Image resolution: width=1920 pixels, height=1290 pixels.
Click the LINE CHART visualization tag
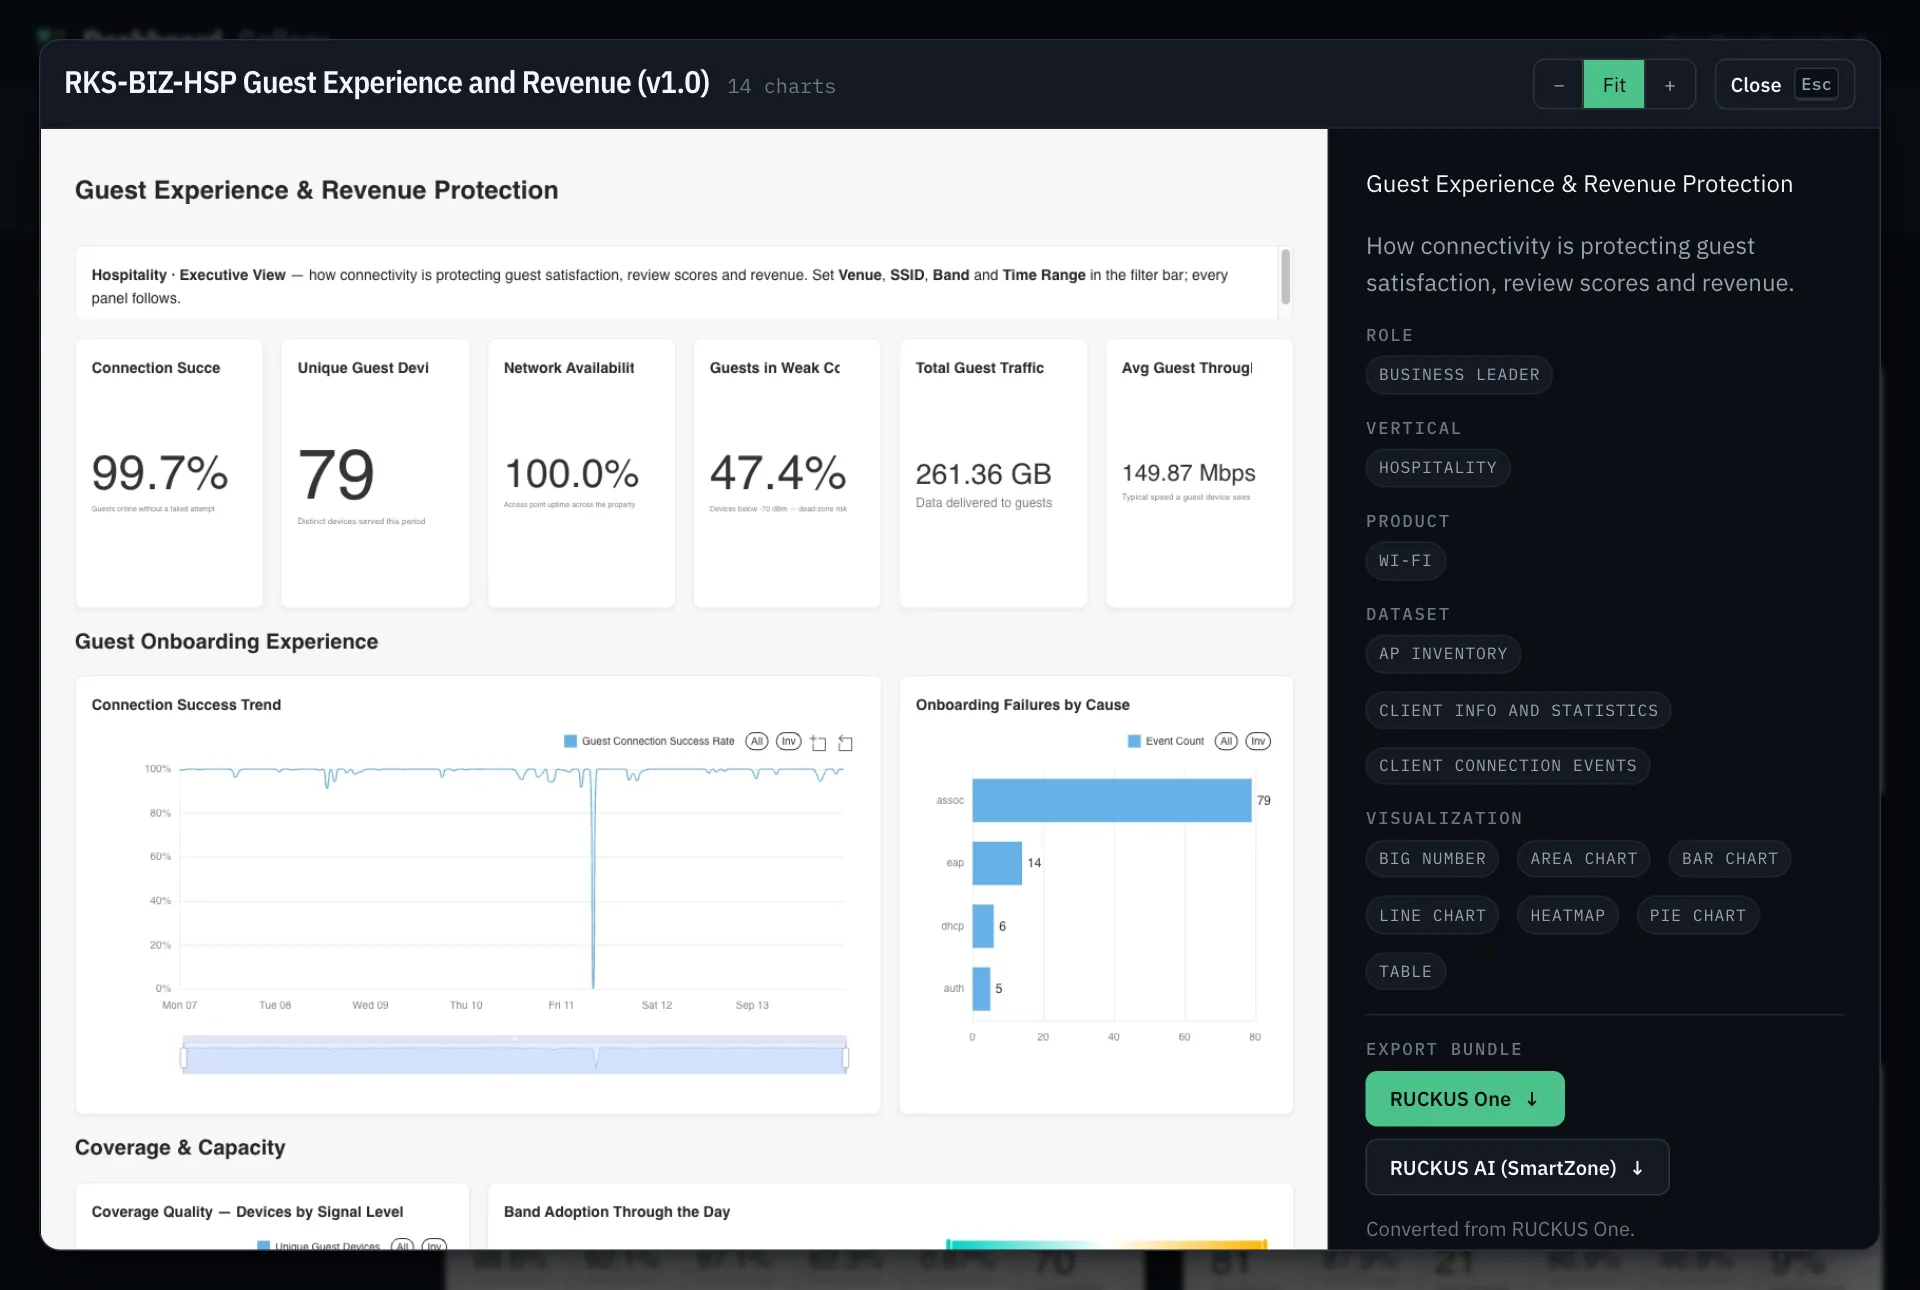1432,916
